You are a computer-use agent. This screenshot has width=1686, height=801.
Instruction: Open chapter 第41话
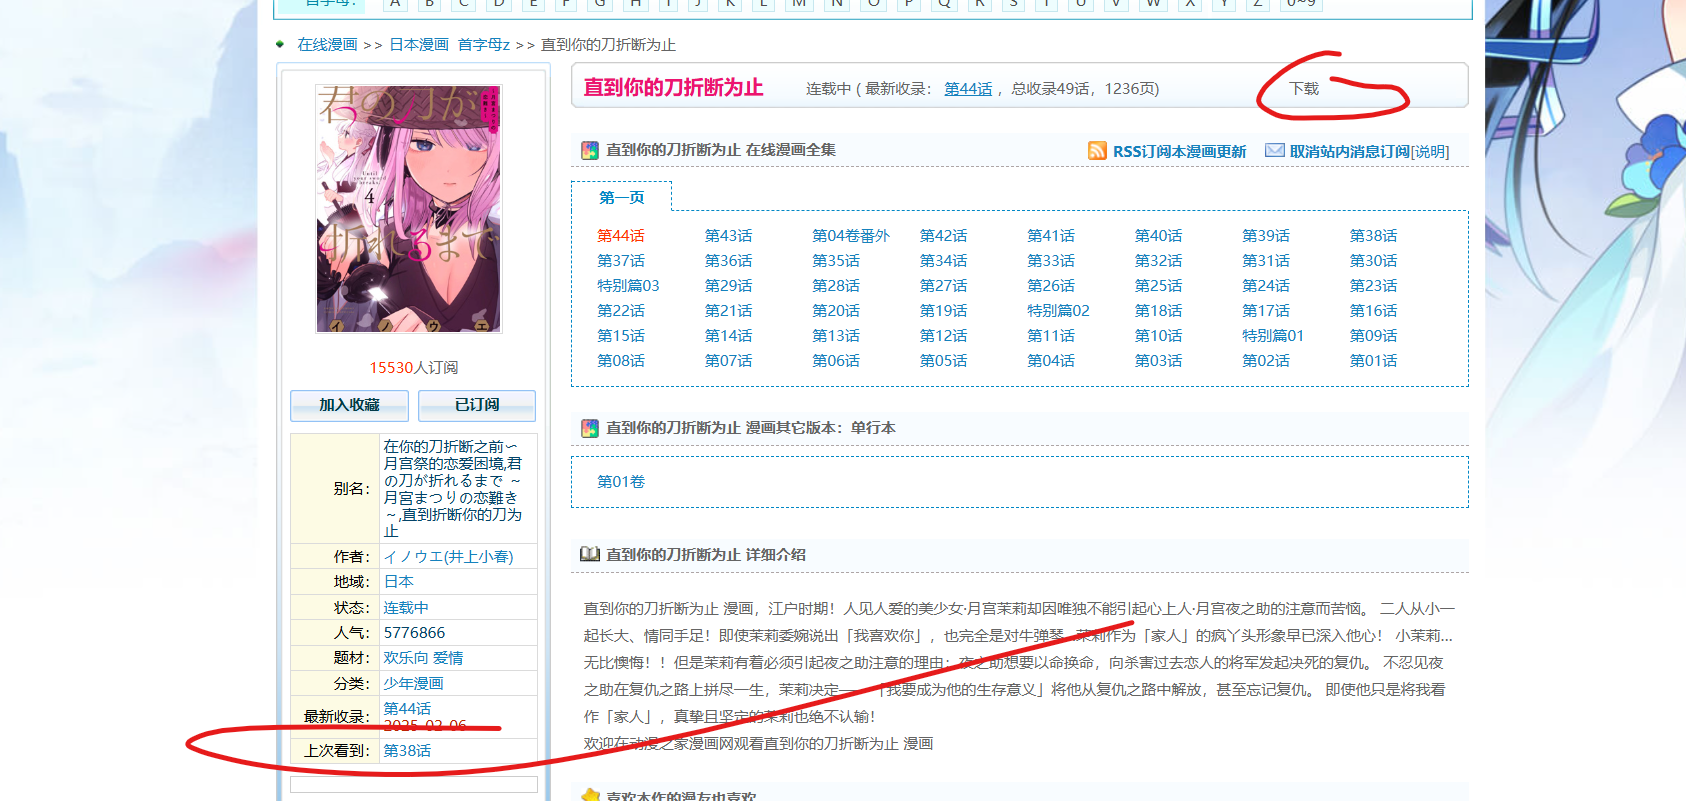(x=1051, y=236)
